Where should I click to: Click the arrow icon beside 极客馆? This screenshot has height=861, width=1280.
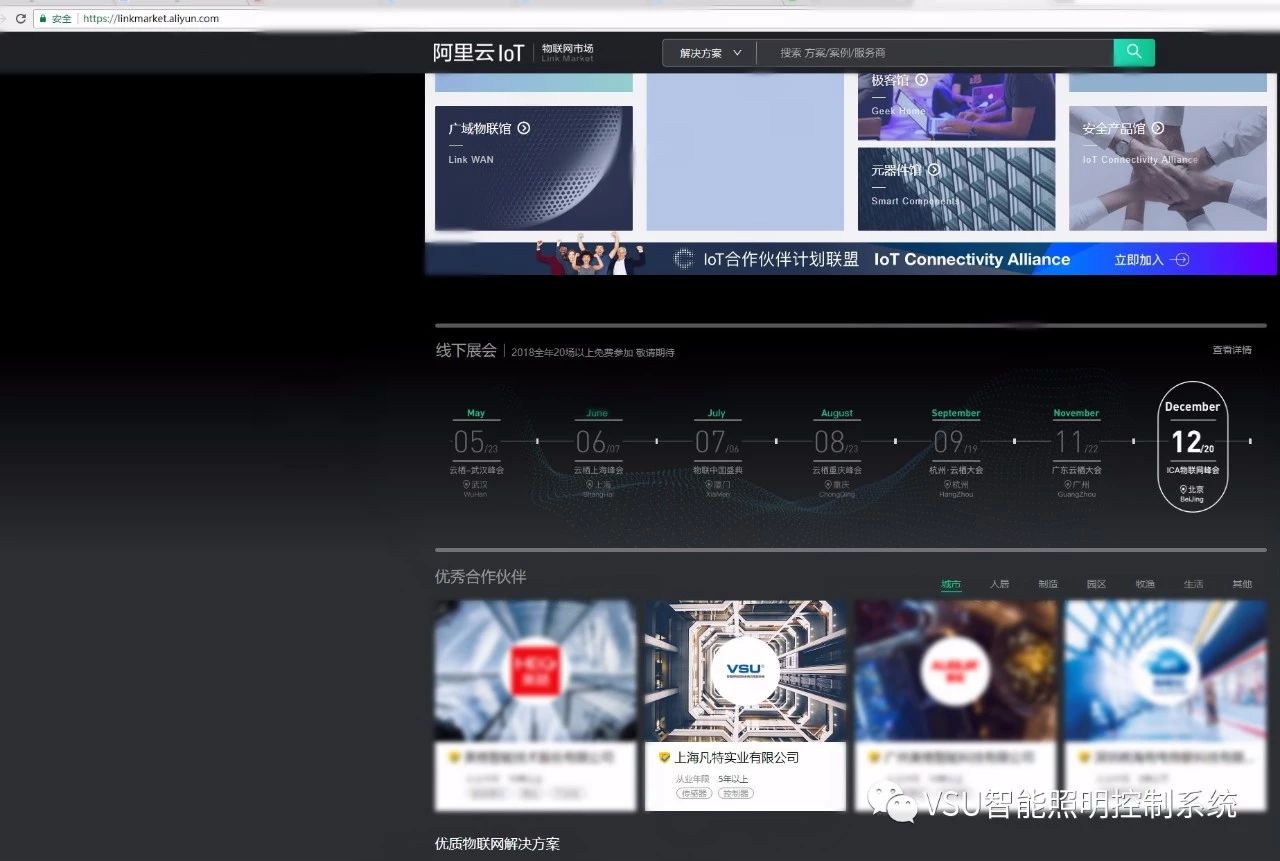(921, 80)
